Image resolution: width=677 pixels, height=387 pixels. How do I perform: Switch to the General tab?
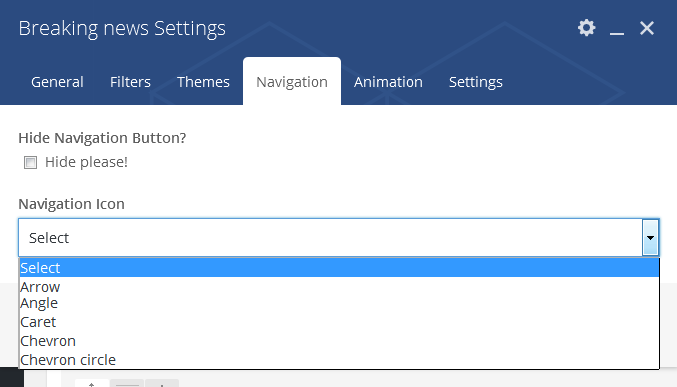click(x=57, y=82)
